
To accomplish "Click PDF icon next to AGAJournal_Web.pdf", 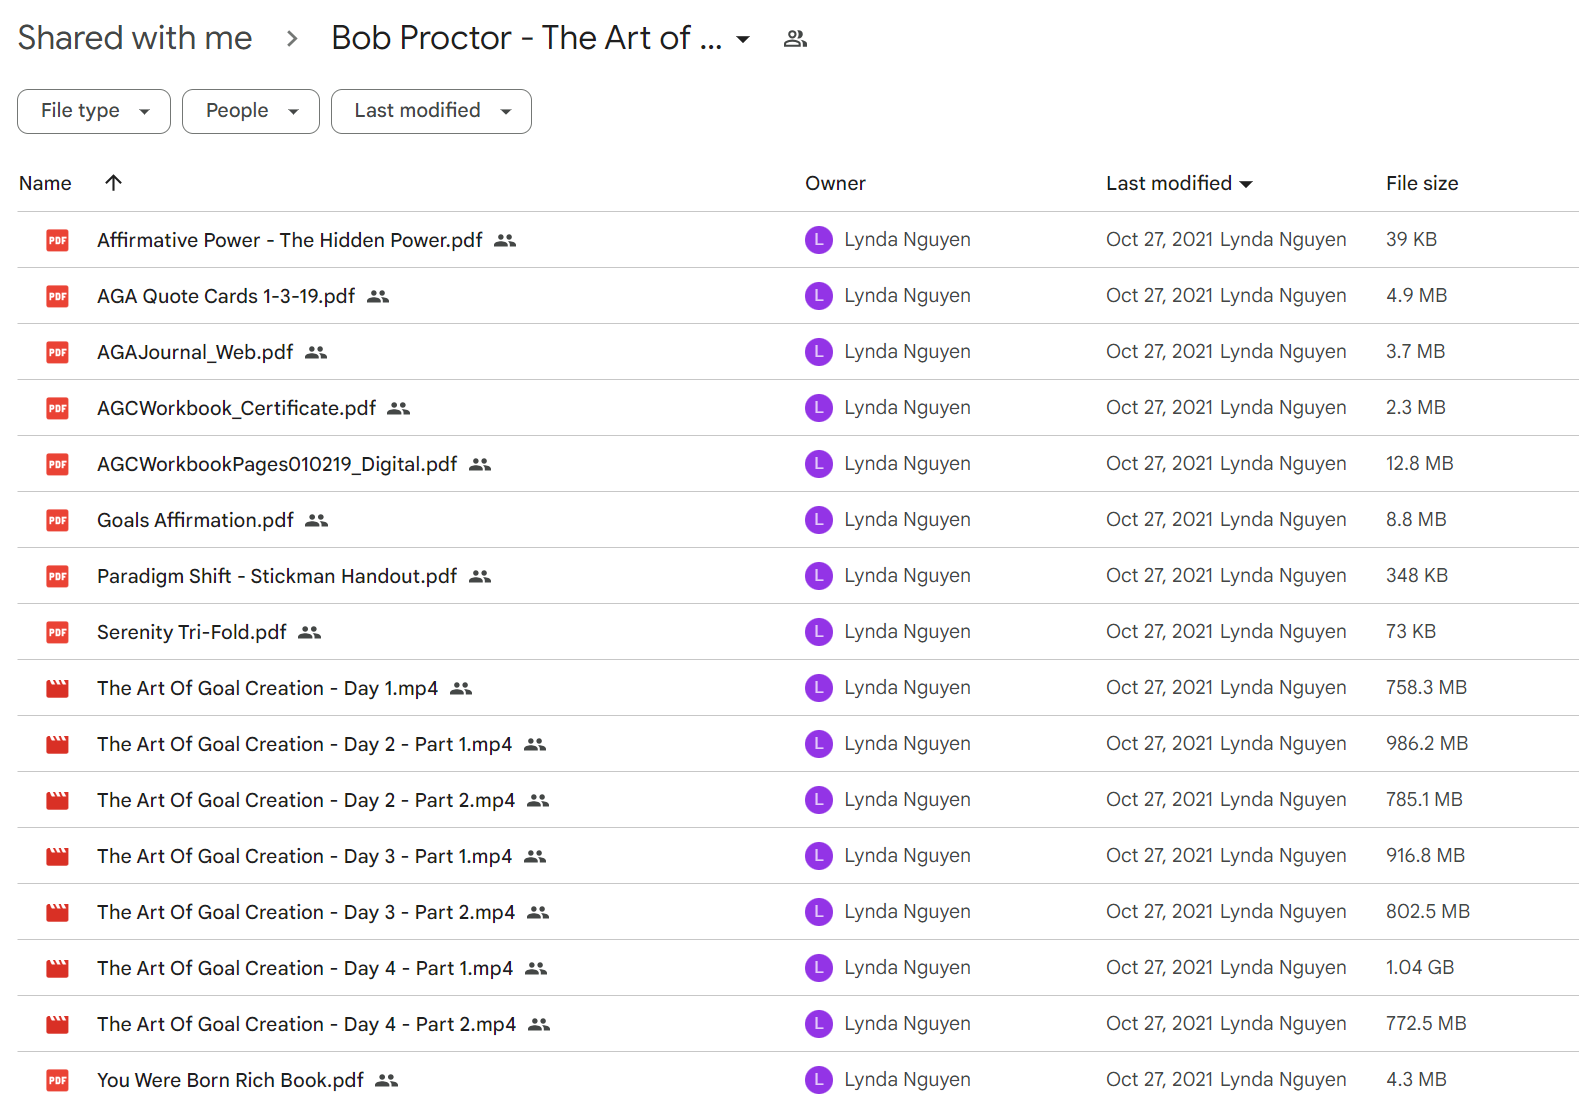I will coord(58,352).
